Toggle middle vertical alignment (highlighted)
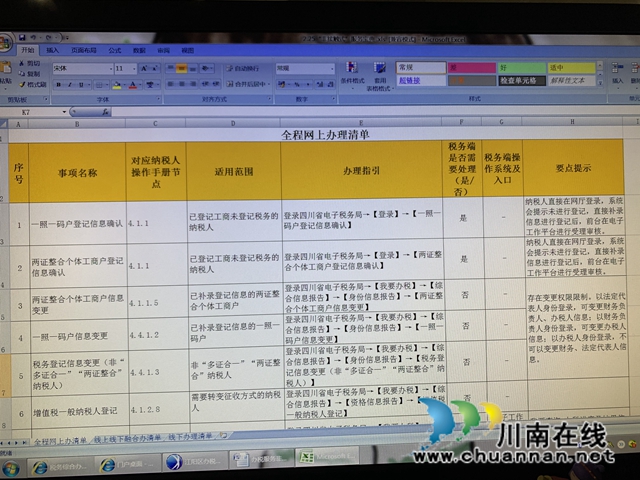640x480 pixels. [182, 68]
